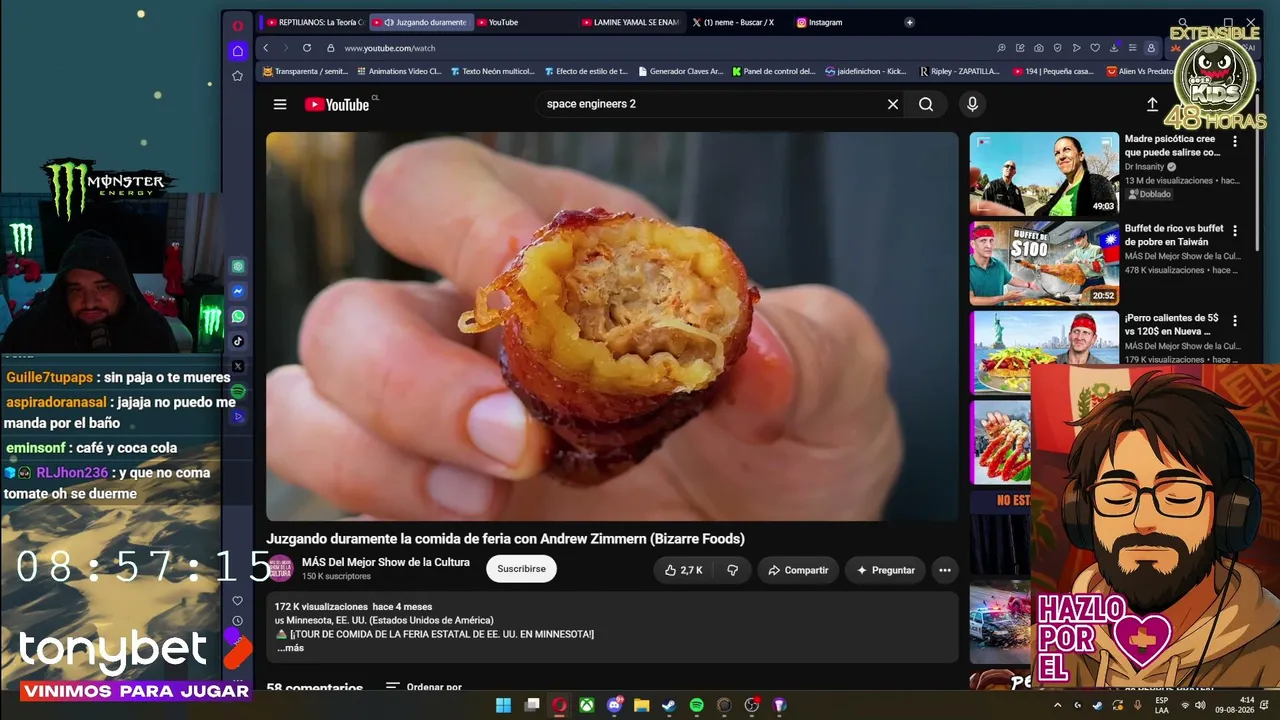Viewport: 1280px width, 720px height.
Task: Open taskbar volume control
Action: pyautogui.click(x=1200, y=705)
